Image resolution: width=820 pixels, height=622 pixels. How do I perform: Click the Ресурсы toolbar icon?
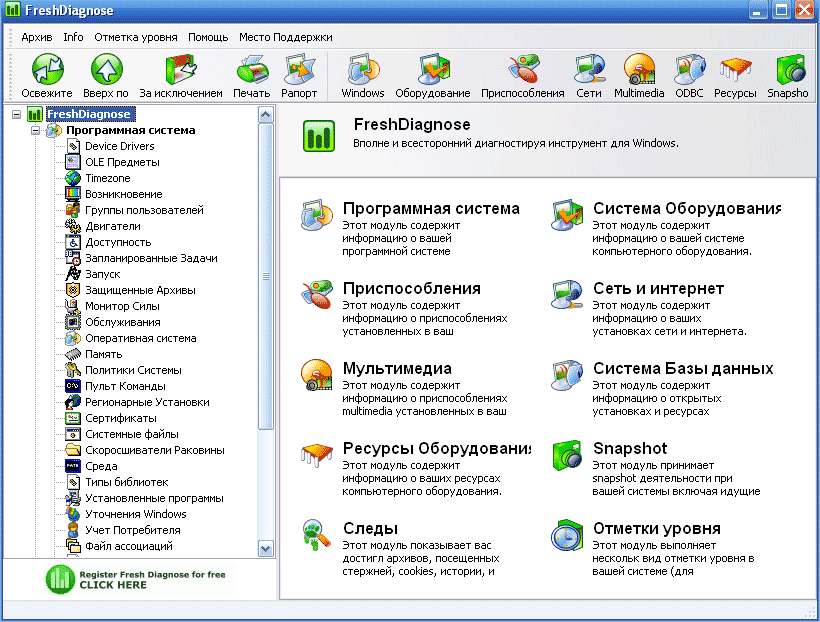[735, 69]
